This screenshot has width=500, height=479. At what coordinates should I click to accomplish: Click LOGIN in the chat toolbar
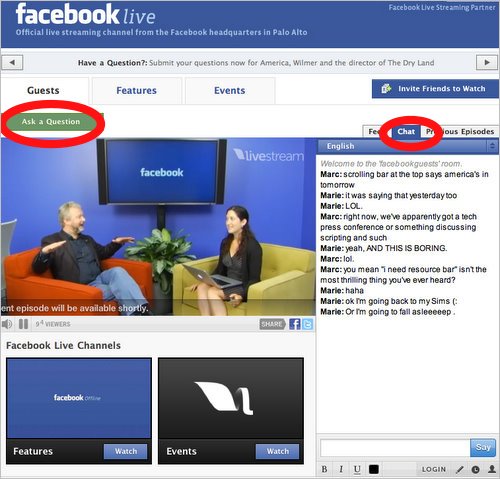[434, 469]
